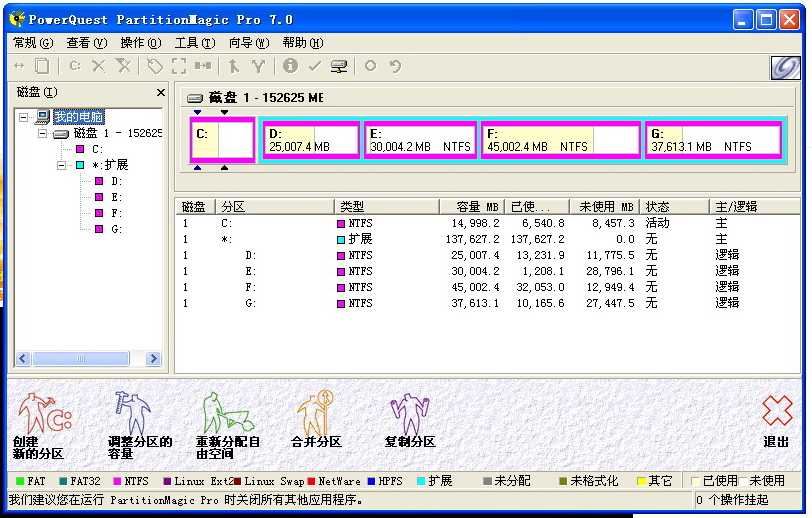Launch the 创建新的分区 wizard
This screenshot has height=518, width=812.
point(41,426)
